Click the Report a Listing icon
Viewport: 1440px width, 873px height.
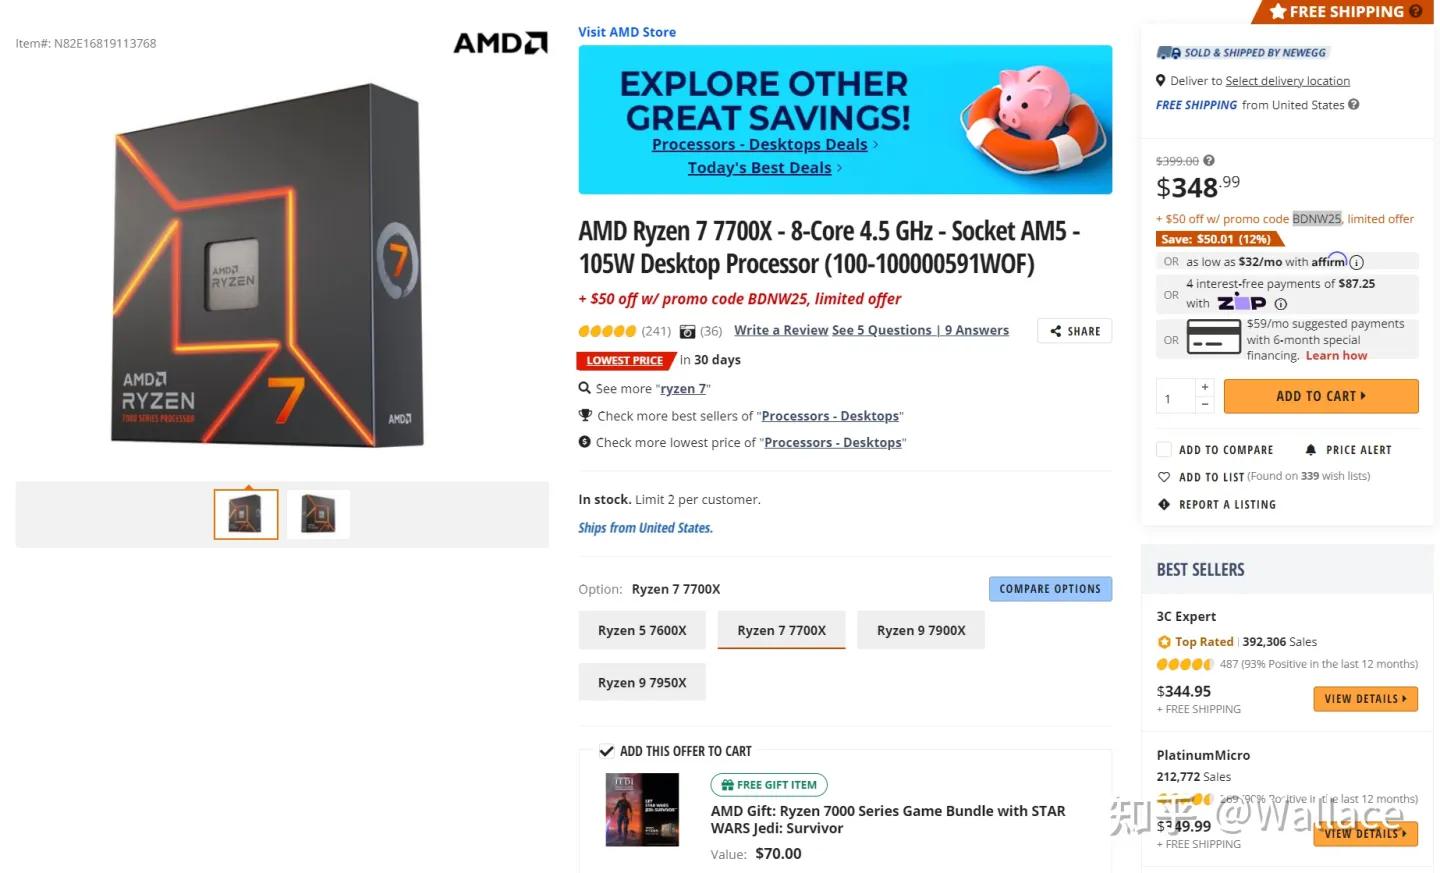[x=1164, y=505]
